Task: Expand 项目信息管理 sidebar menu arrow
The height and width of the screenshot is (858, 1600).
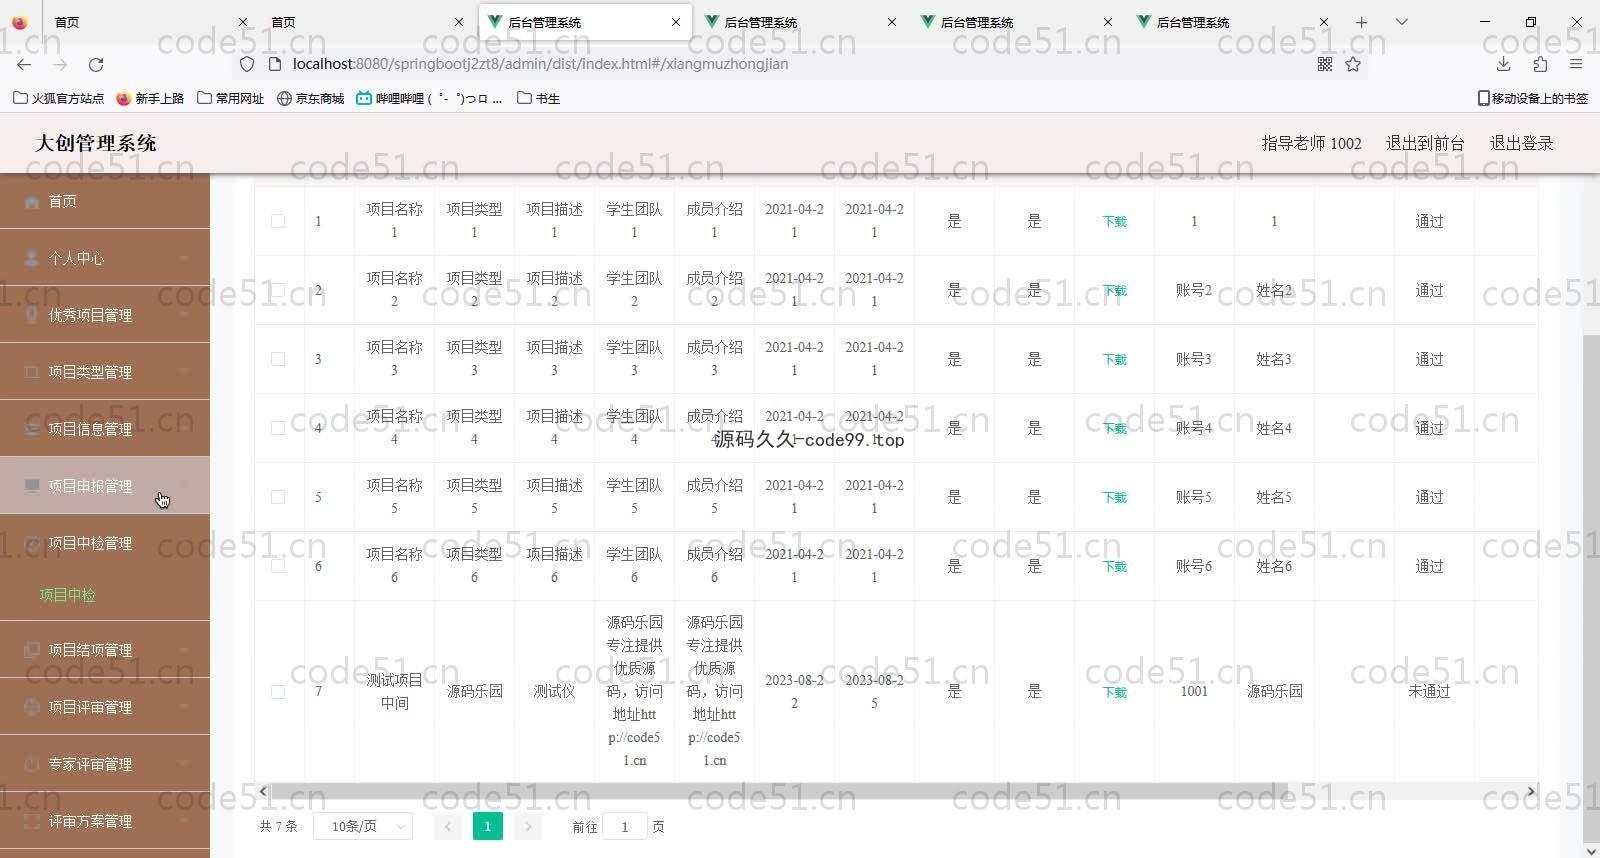Action: click(x=184, y=429)
